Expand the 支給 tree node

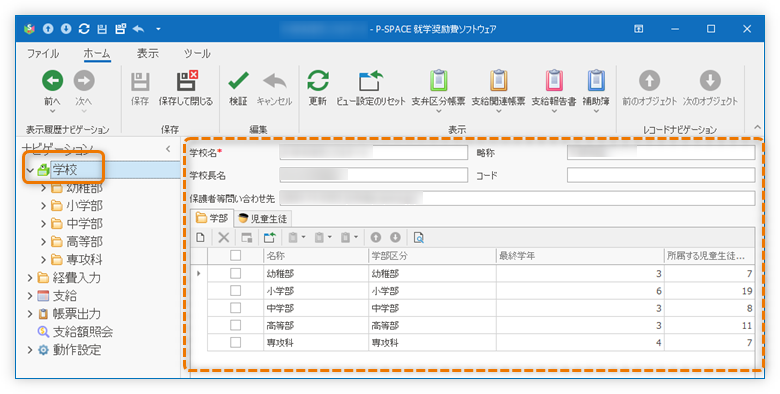(30, 296)
